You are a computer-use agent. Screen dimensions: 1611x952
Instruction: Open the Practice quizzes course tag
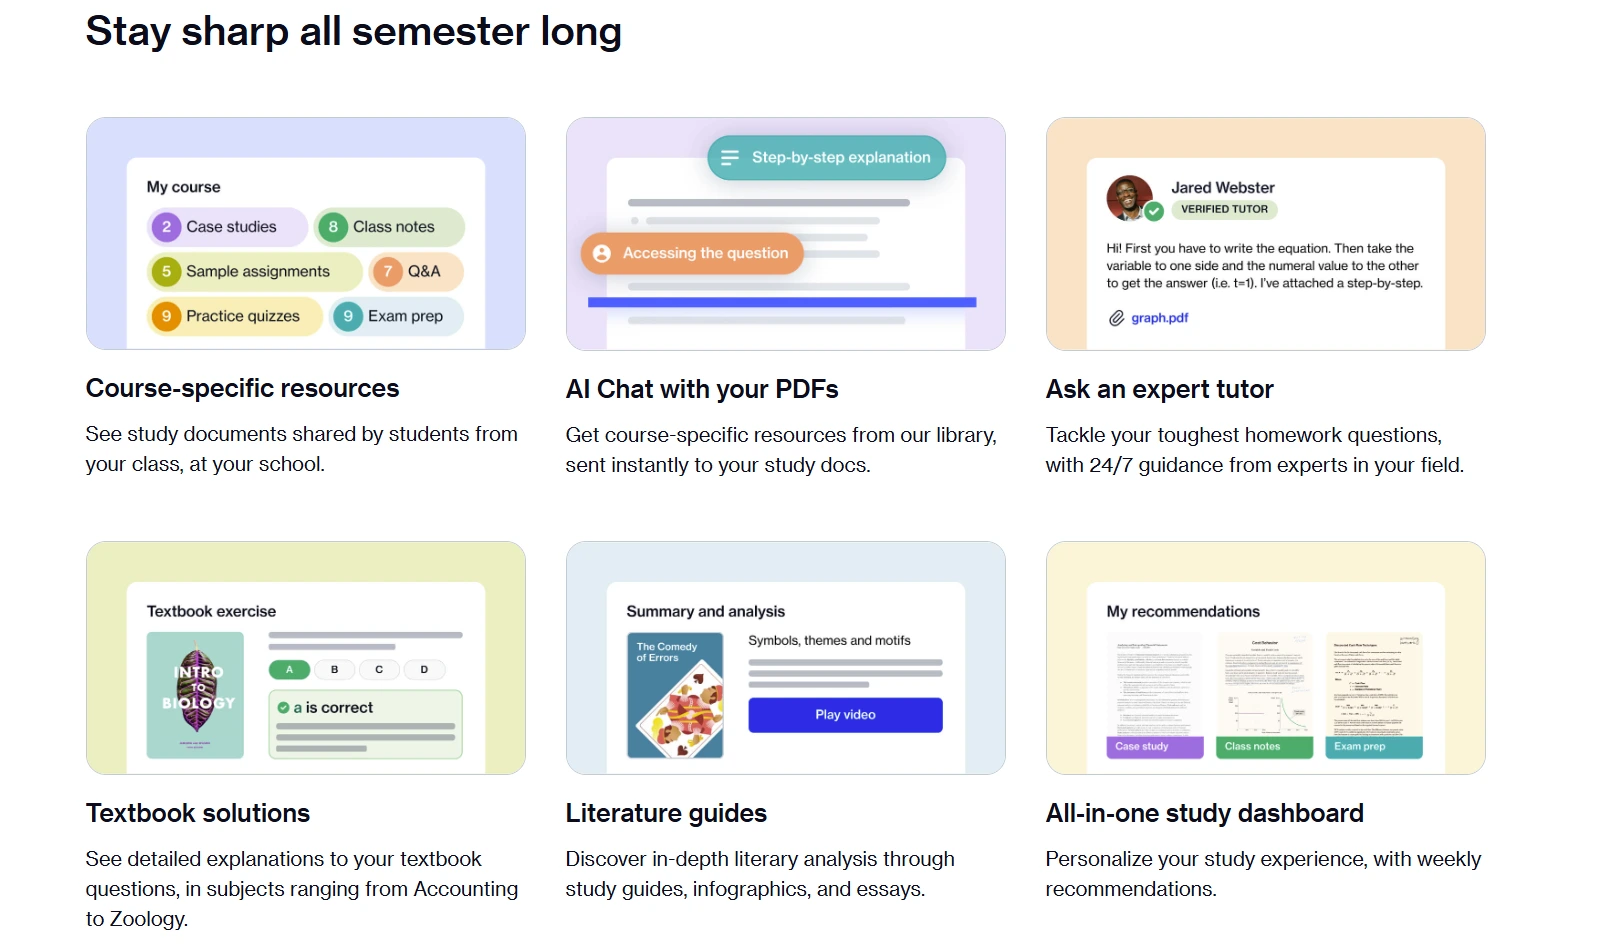[x=236, y=316]
